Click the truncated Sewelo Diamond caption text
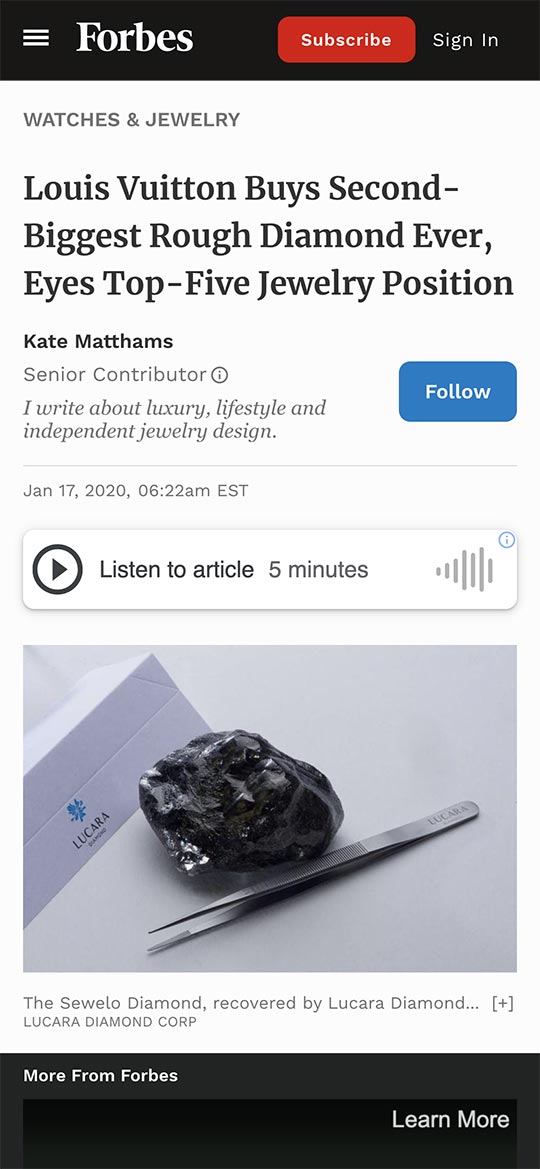The image size is (540, 1169). pyautogui.click(x=251, y=1003)
